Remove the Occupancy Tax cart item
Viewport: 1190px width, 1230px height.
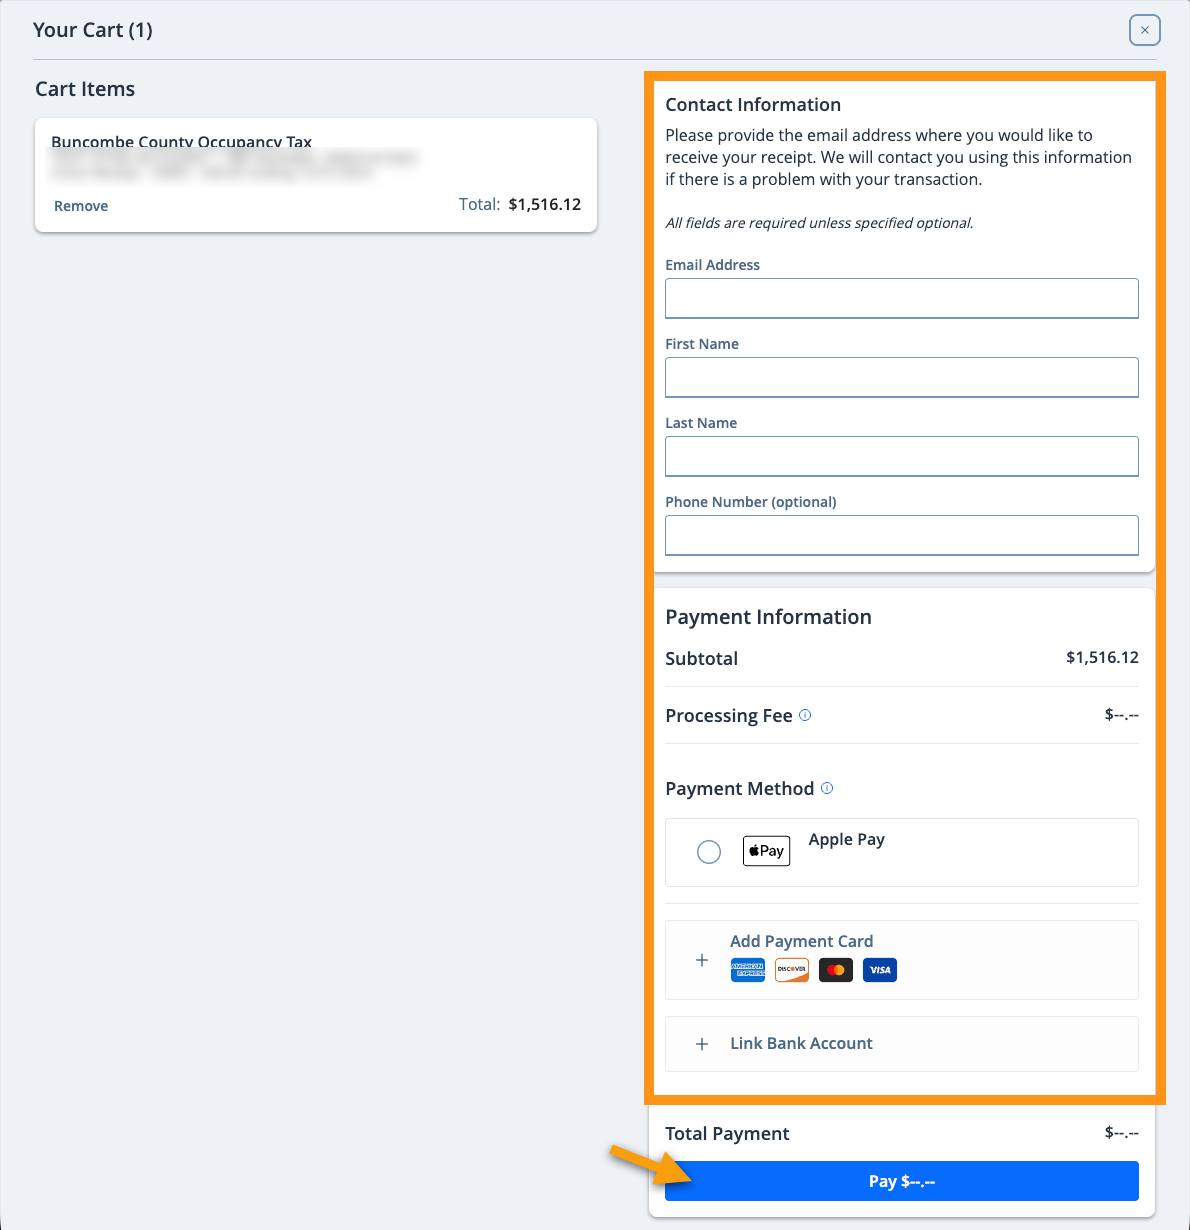[81, 206]
